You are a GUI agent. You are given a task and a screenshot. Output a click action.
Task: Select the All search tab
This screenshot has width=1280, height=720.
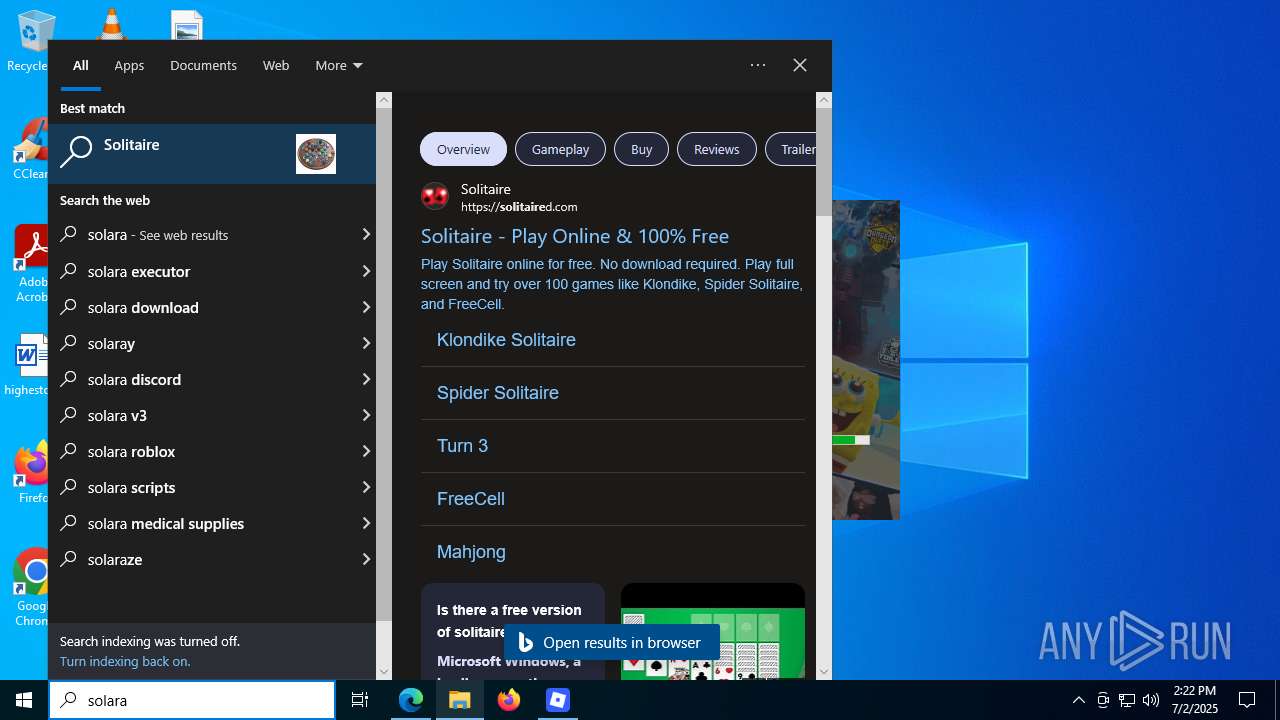(x=81, y=65)
